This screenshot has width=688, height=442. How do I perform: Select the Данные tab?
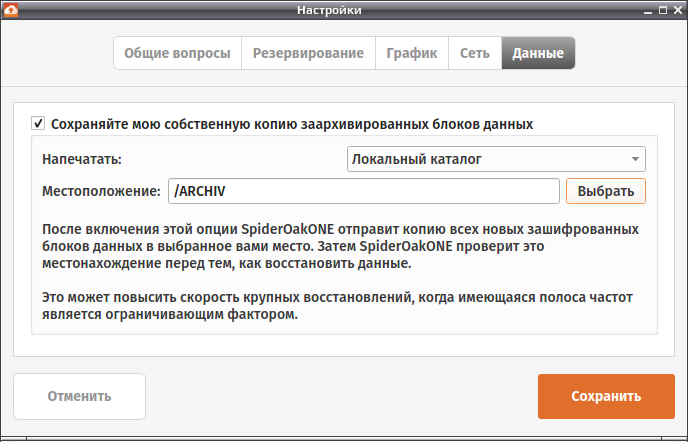(x=538, y=53)
